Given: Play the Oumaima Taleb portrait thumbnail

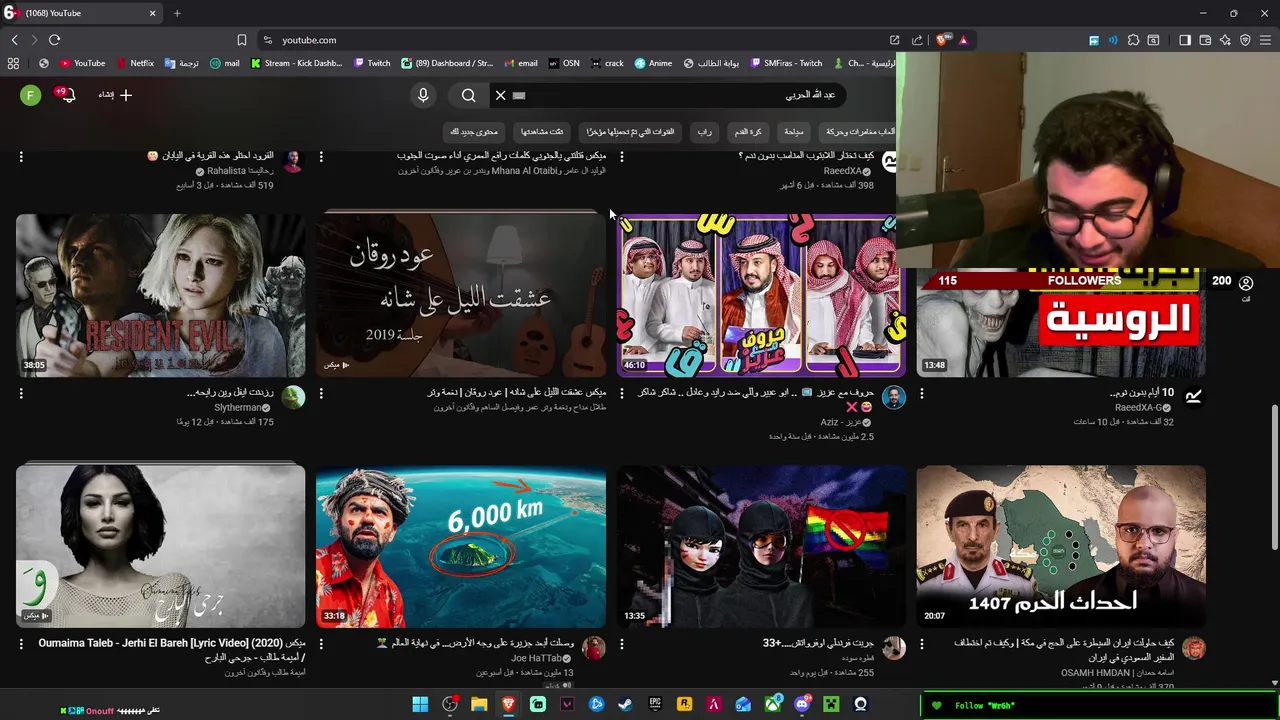Looking at the screenshot, I should [160, 547].
